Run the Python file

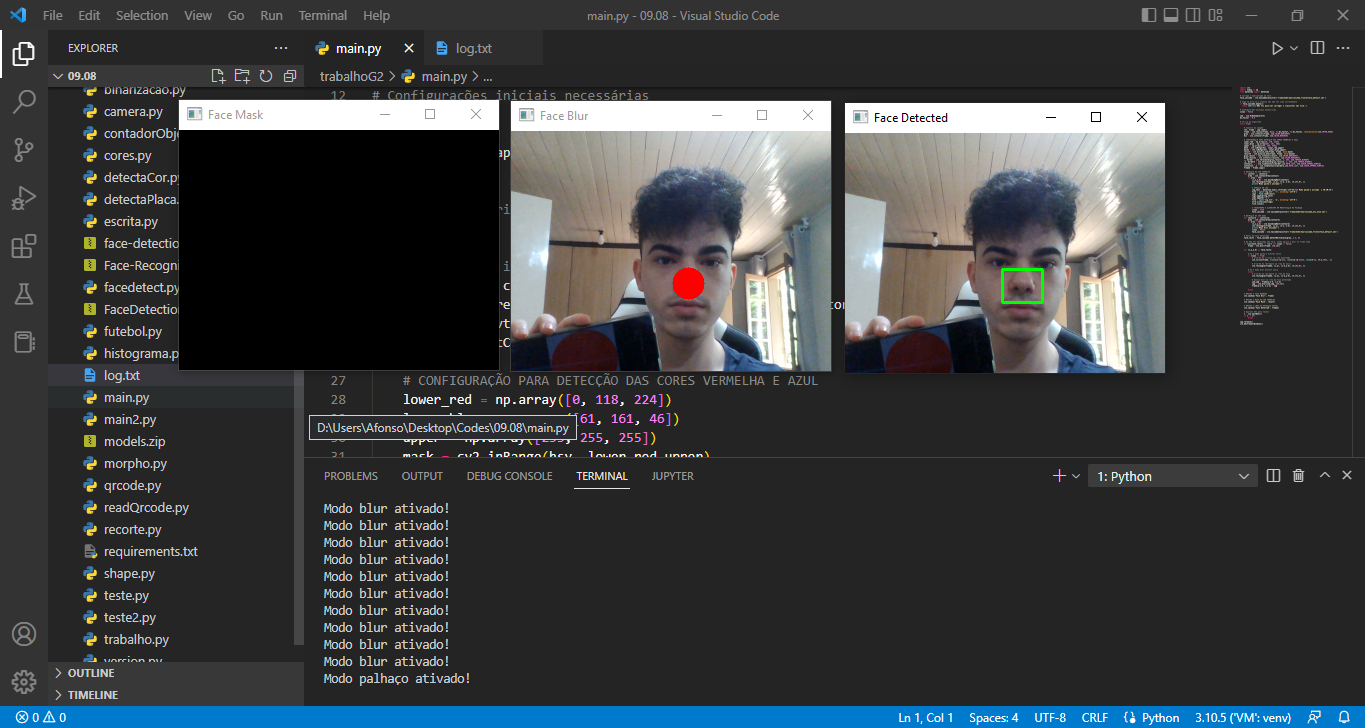1277,47
